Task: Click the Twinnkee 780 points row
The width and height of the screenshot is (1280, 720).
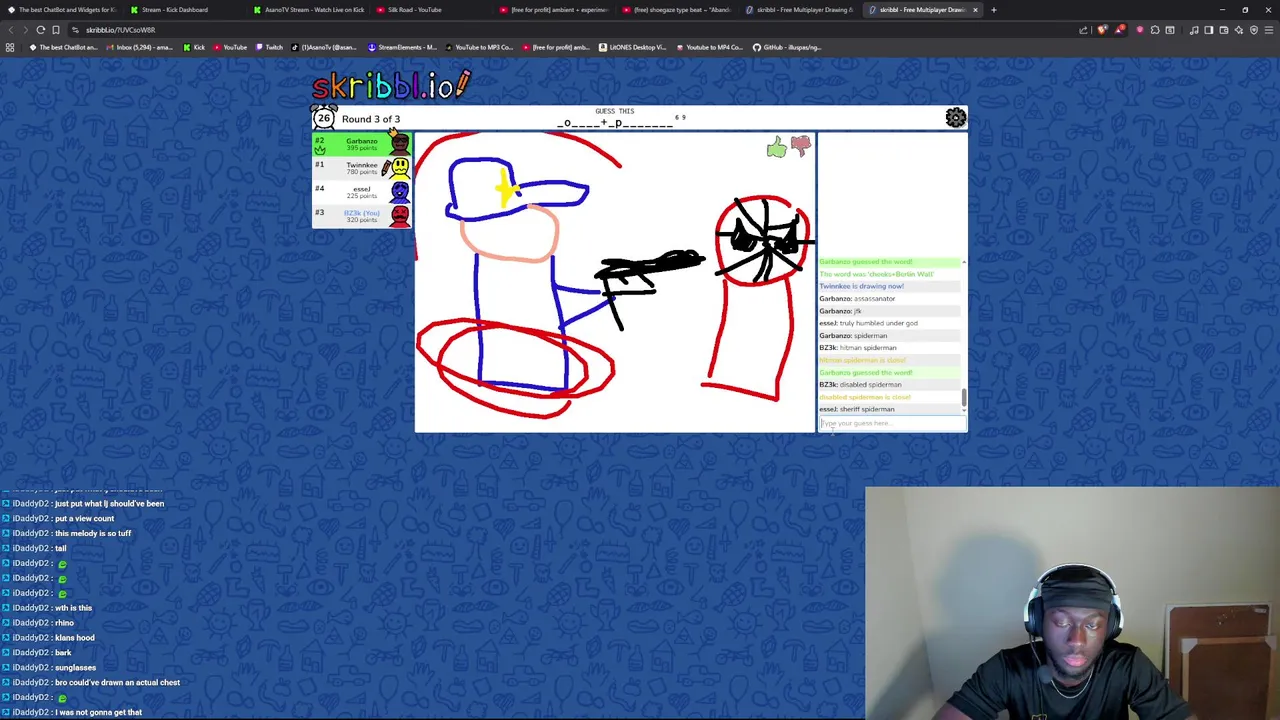Action: (x=361, y=167)
